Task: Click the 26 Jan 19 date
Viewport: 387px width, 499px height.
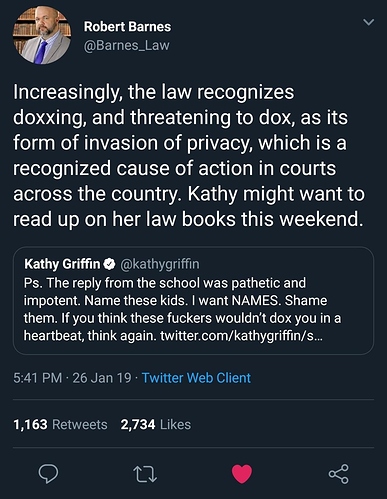Action: coord(102,378)
